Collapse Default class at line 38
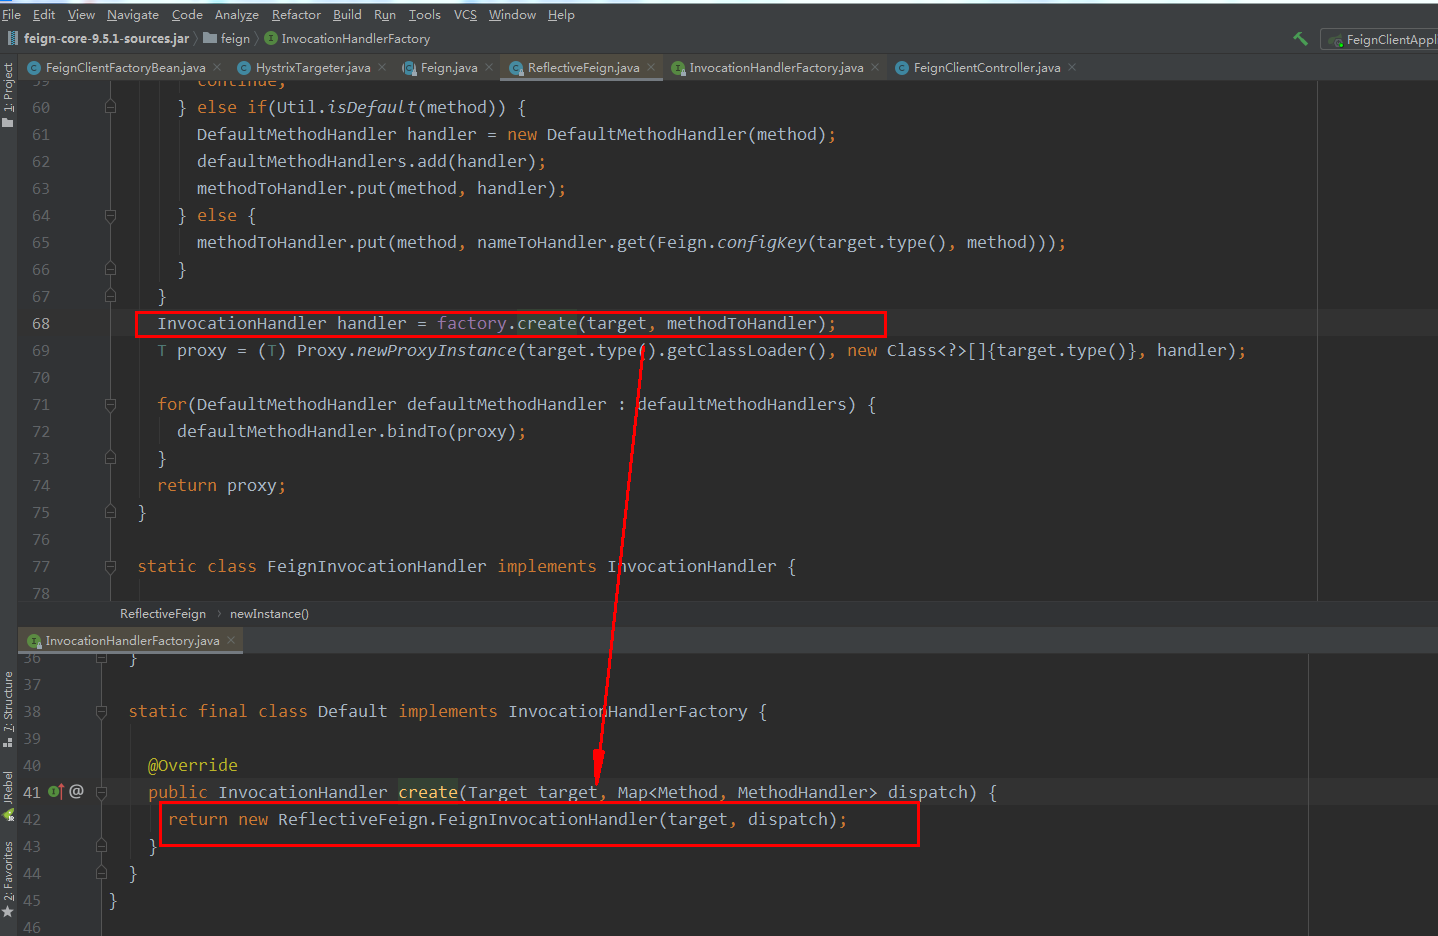This screenshot has width=1438, height=936. coord(102,712)
